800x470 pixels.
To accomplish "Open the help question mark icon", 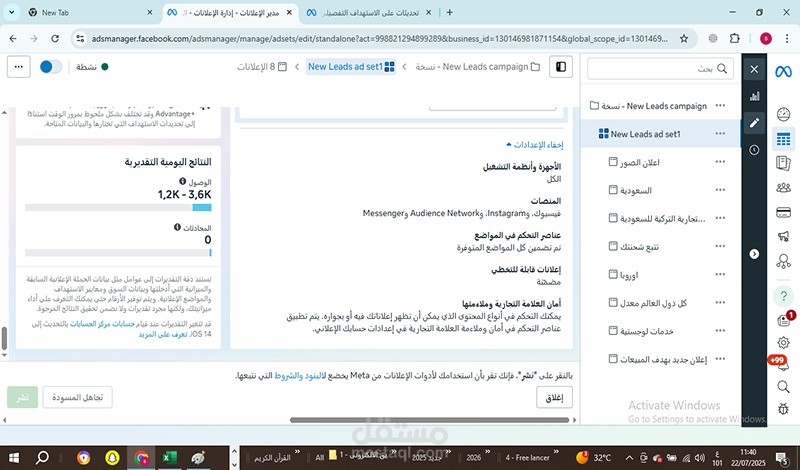I will coord(783,295).
